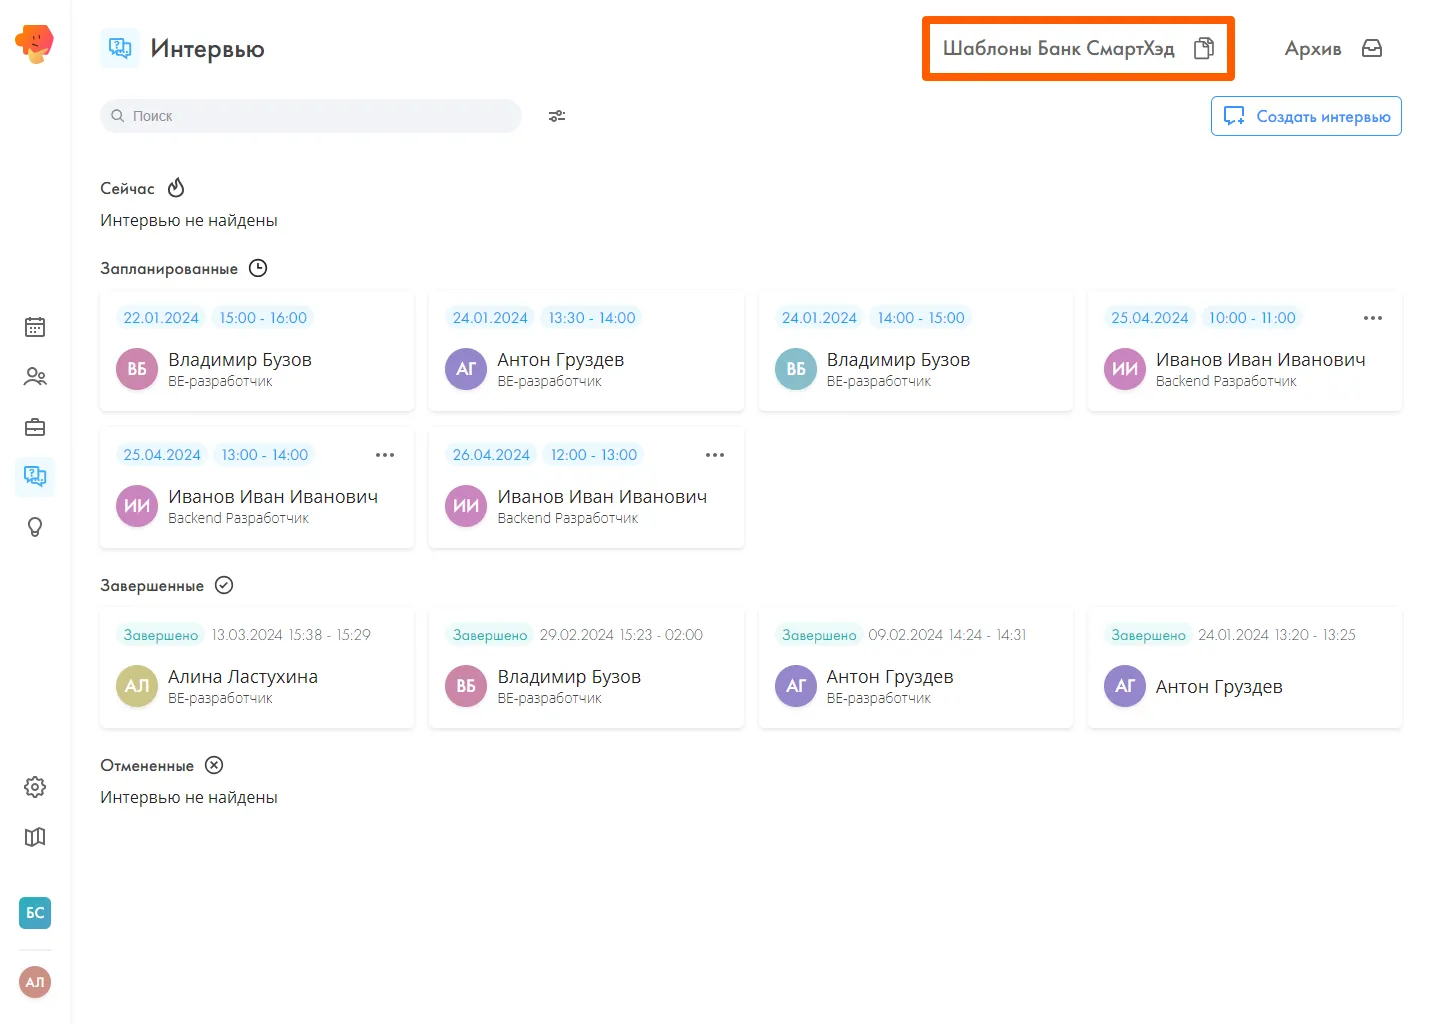Click the flame icon next to Сейчас
Screen dimensions: 1440x1024
click(176, 188)
